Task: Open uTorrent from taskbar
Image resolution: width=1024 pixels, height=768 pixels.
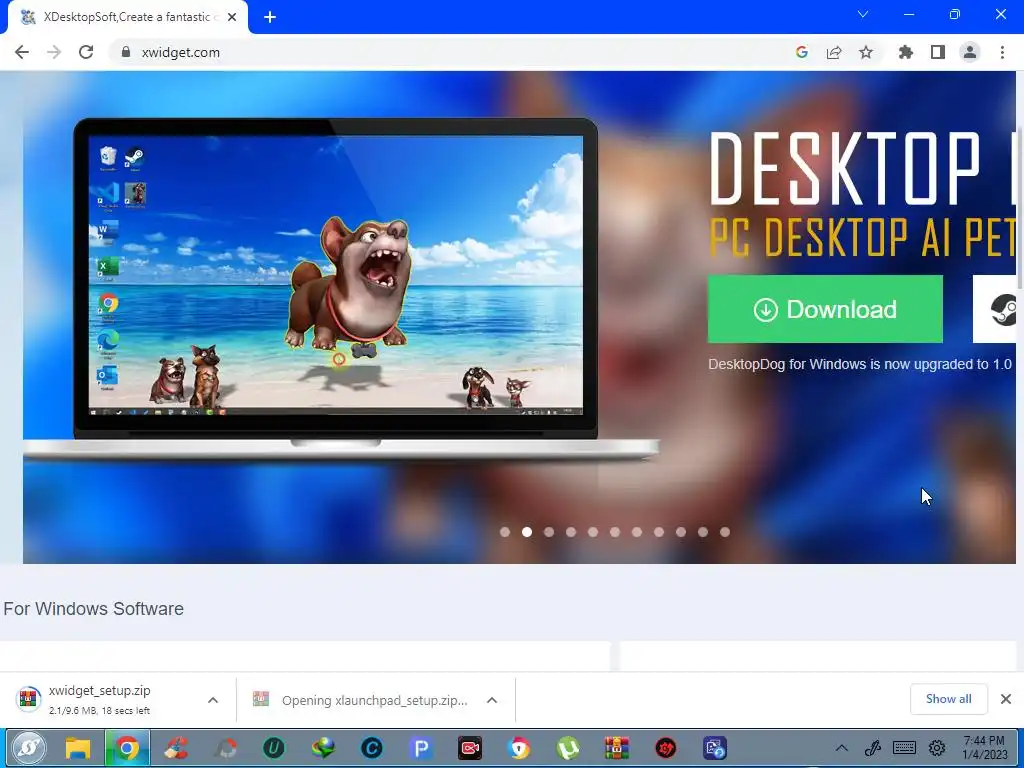Action: 568,748
